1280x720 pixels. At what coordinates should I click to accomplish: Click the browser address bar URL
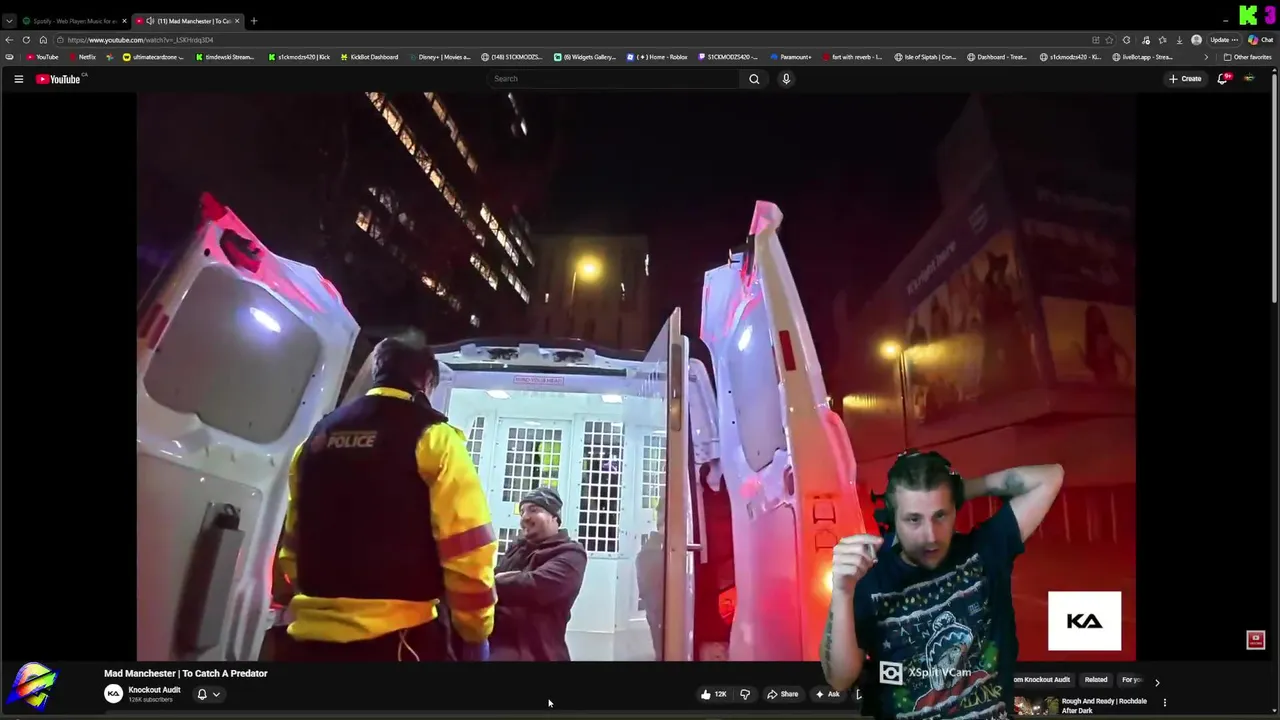click(140, 40)
